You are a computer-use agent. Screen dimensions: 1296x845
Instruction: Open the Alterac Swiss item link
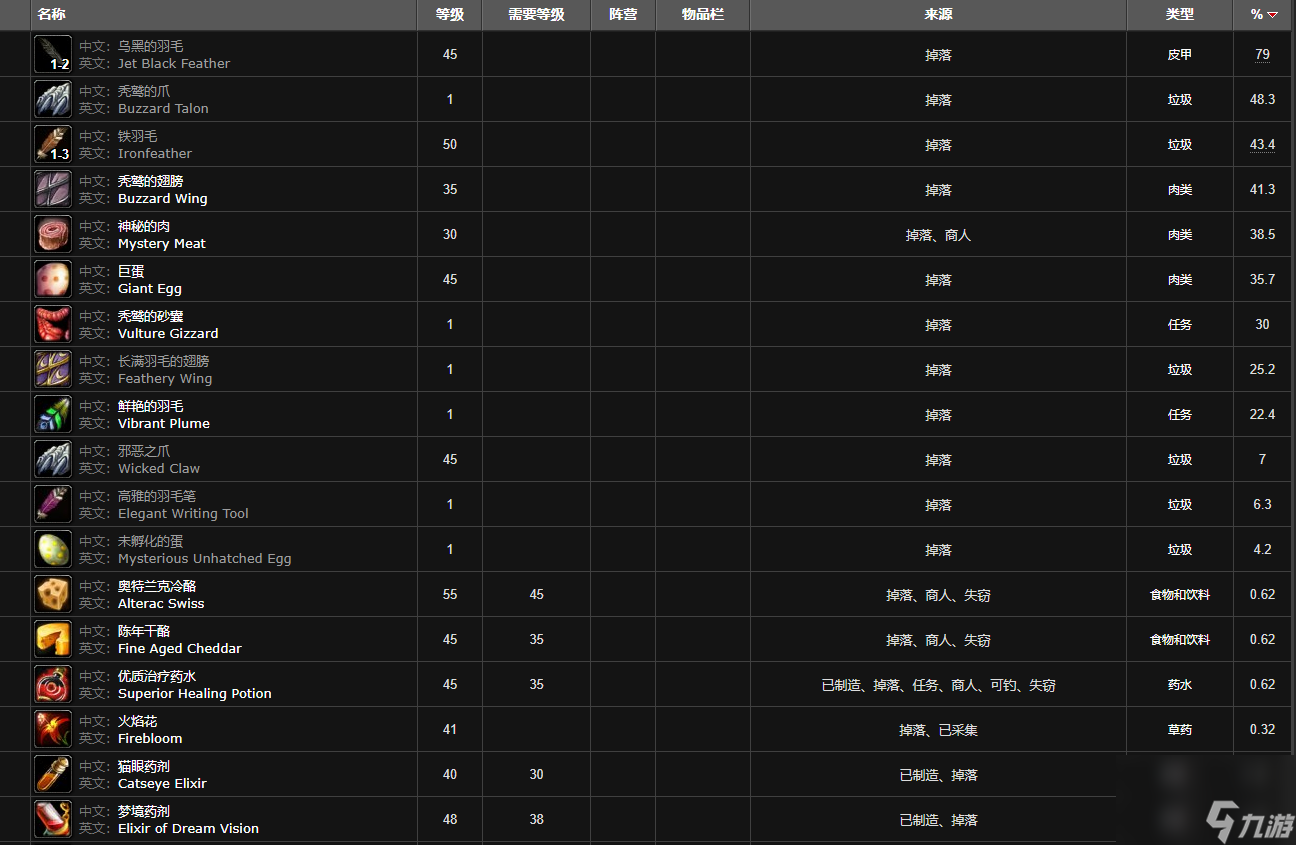161,603
